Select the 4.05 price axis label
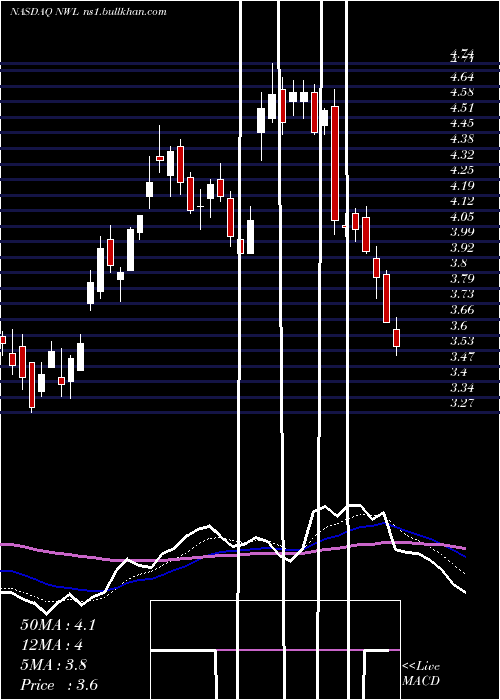Screen dimensions: 500x700 (462, 217)
